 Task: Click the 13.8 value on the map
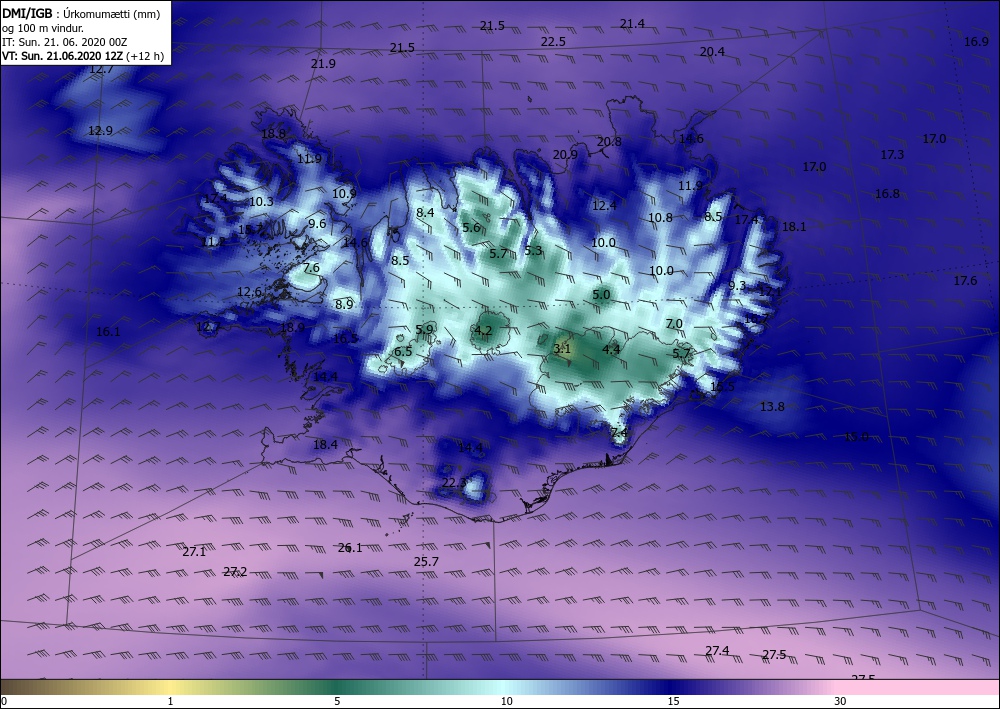(772, 406)
